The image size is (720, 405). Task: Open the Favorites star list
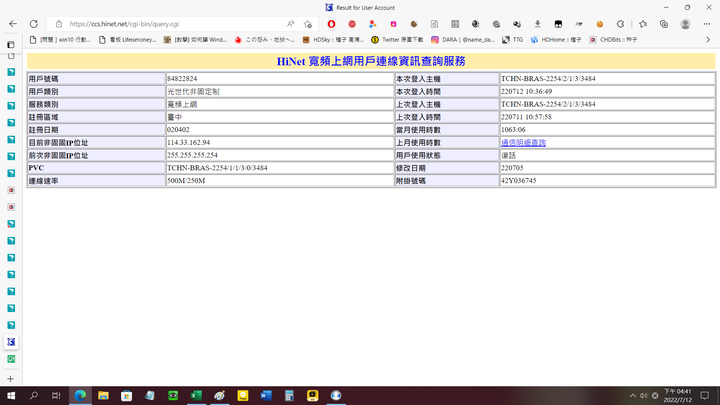643,24
